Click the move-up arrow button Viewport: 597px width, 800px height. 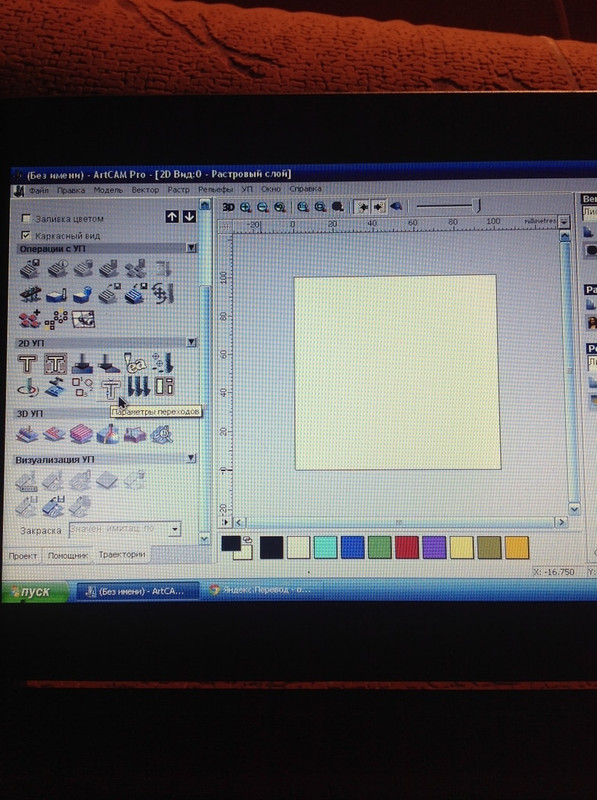[172, 216]
